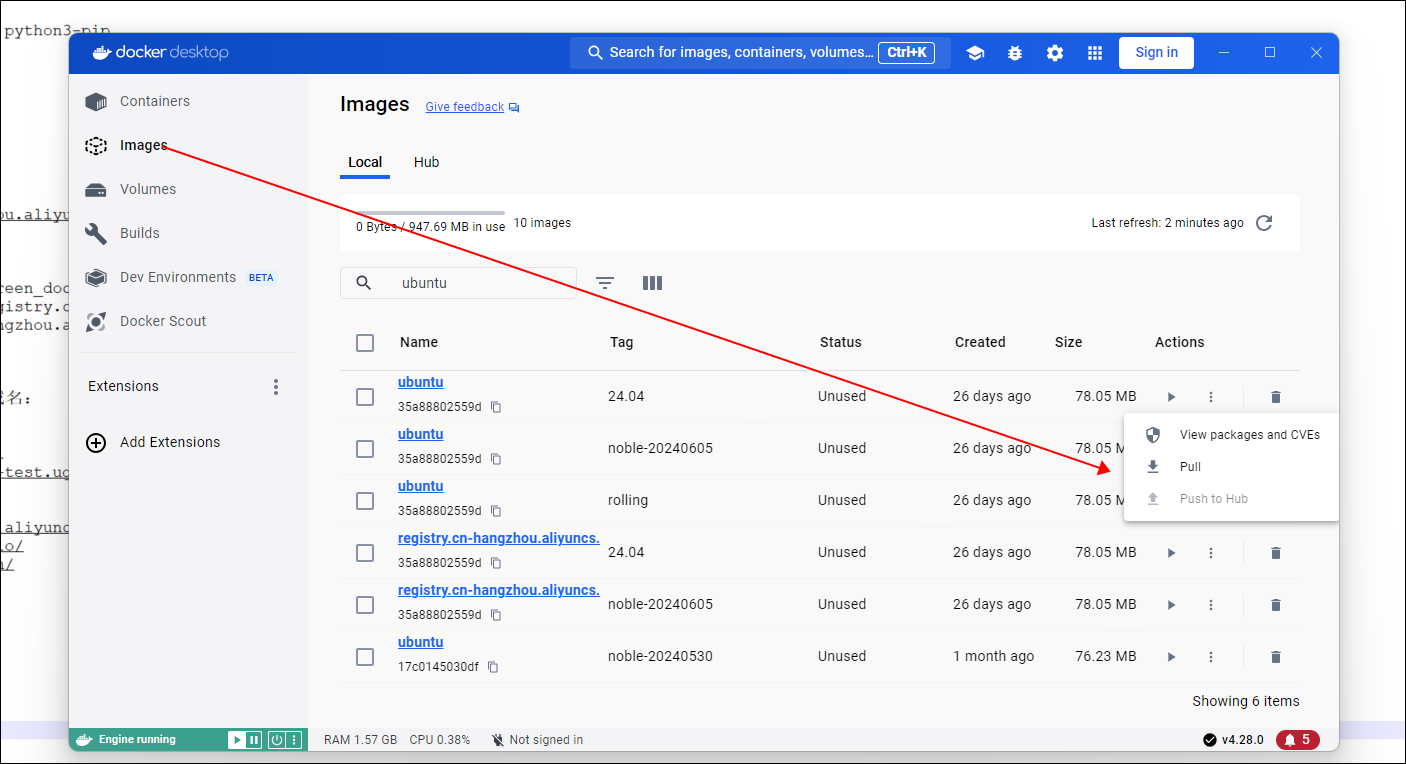Run the ubuntu noble-20240530 image

pos(1171,657)
